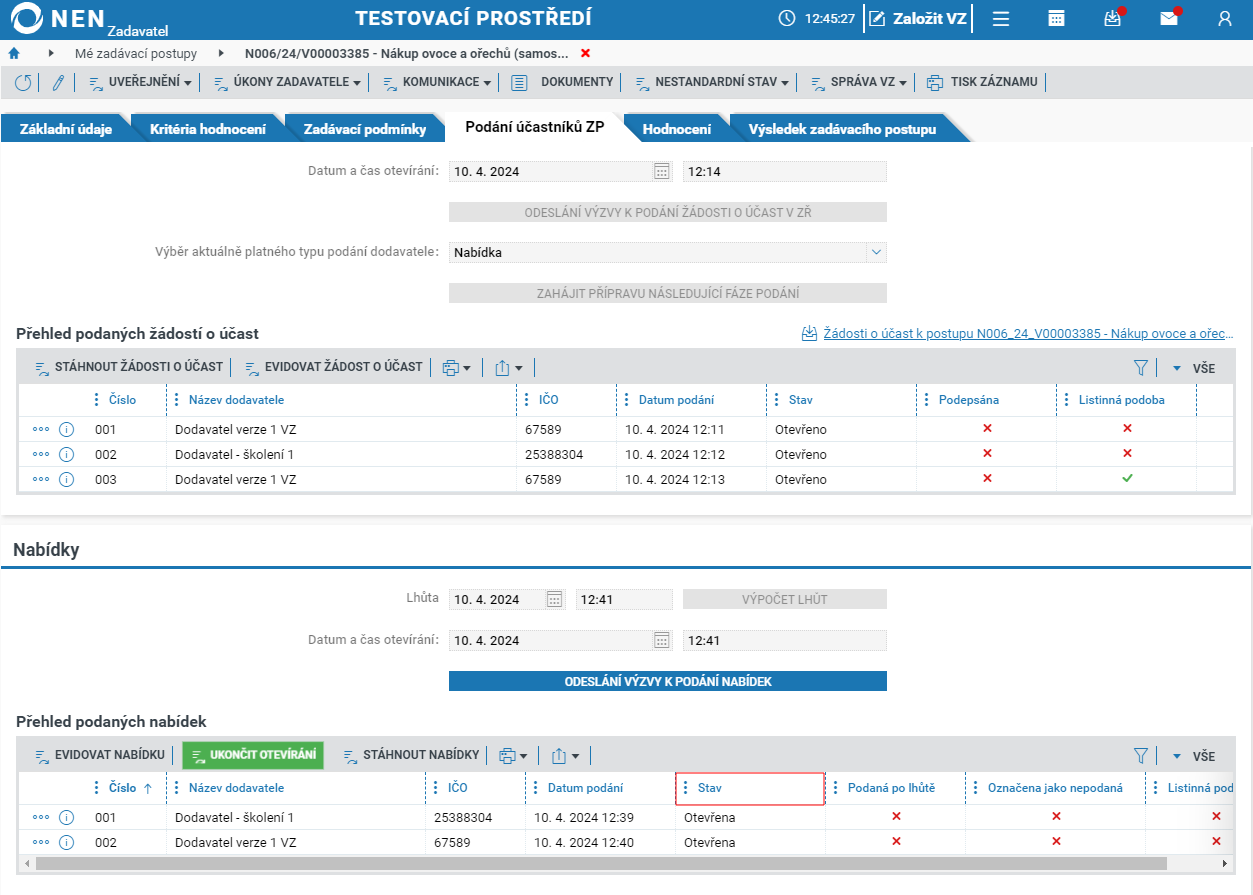Expand the KOMUNIKACE menu

(437, 82)
